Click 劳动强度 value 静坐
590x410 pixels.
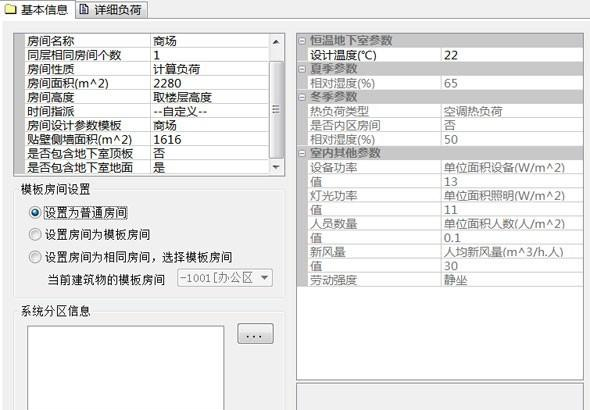(512, 280)
